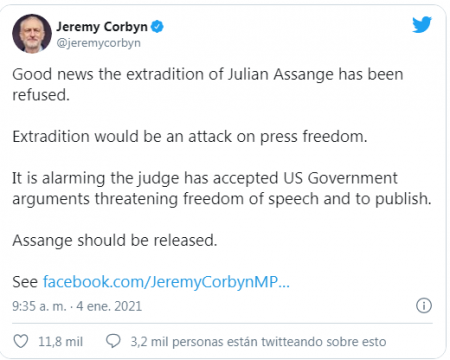Click the 'Assange should be released.' line
This screenshot has width=450, height=360.
click(x=115, y=240)
